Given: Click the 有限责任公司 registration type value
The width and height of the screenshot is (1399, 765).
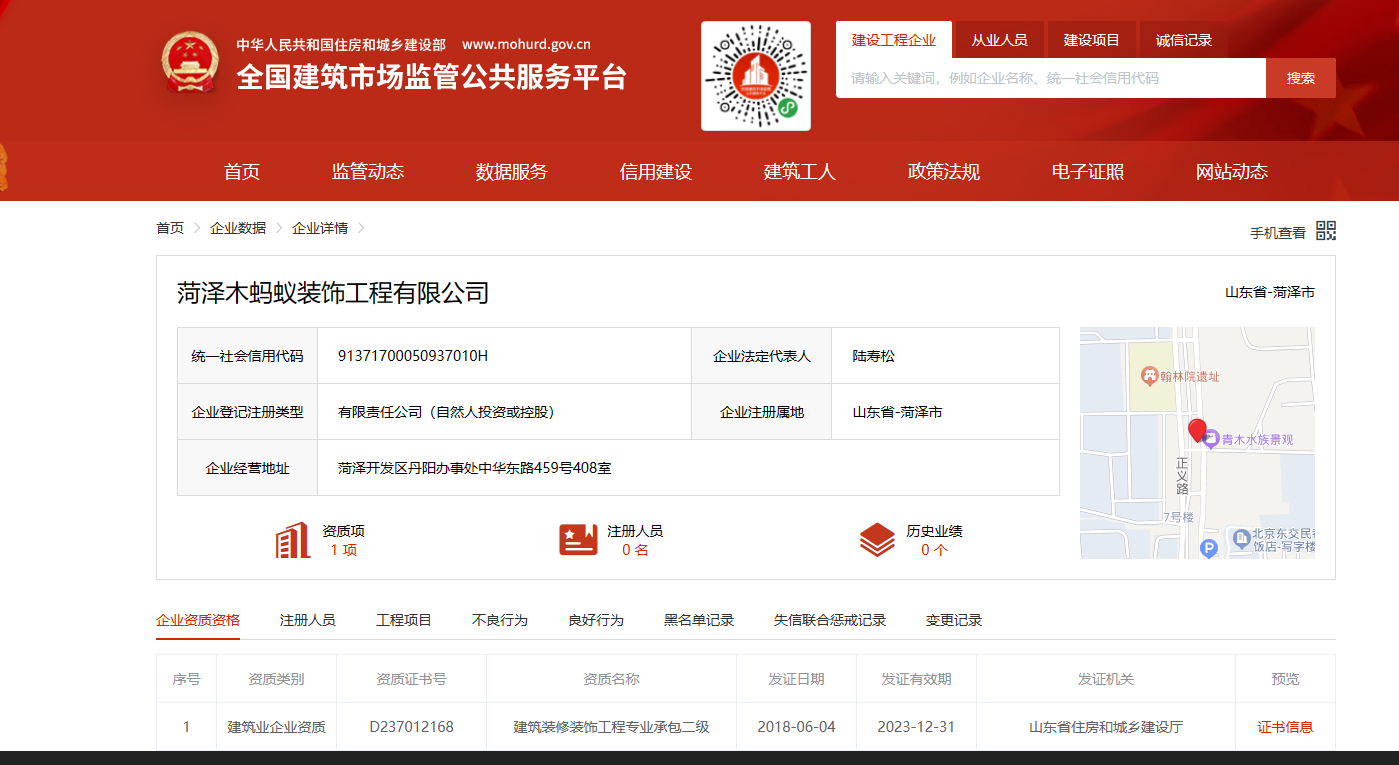Looking at the screenshot, I should (x=446, y=412).
